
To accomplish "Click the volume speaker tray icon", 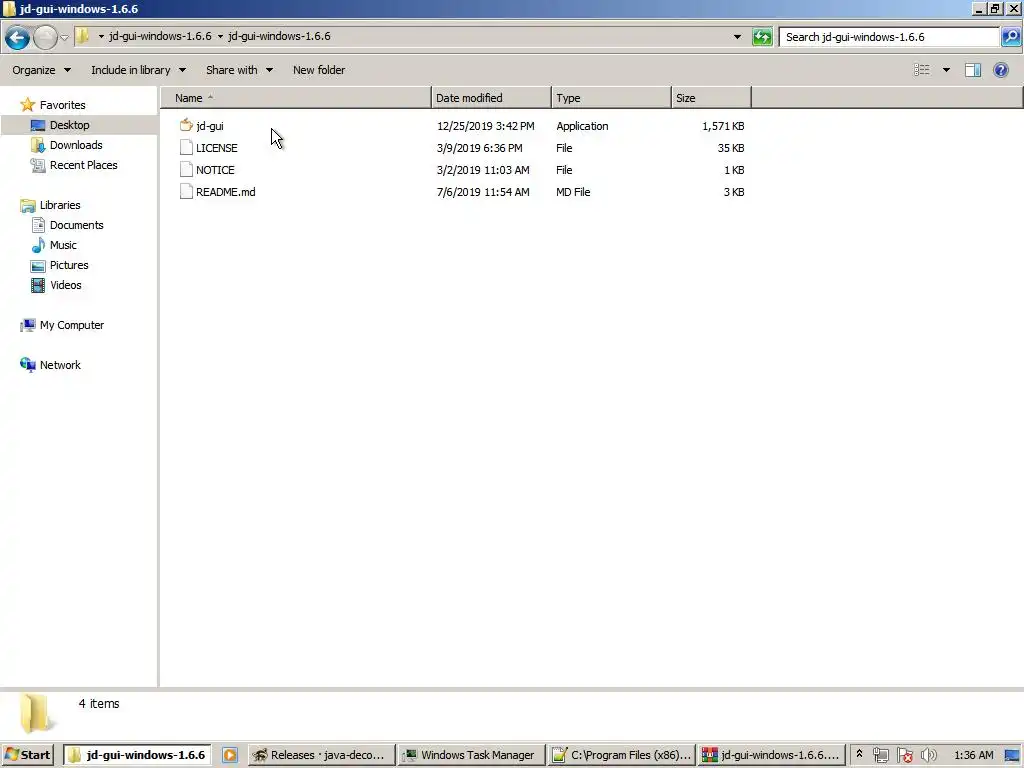I will (928, 756).
